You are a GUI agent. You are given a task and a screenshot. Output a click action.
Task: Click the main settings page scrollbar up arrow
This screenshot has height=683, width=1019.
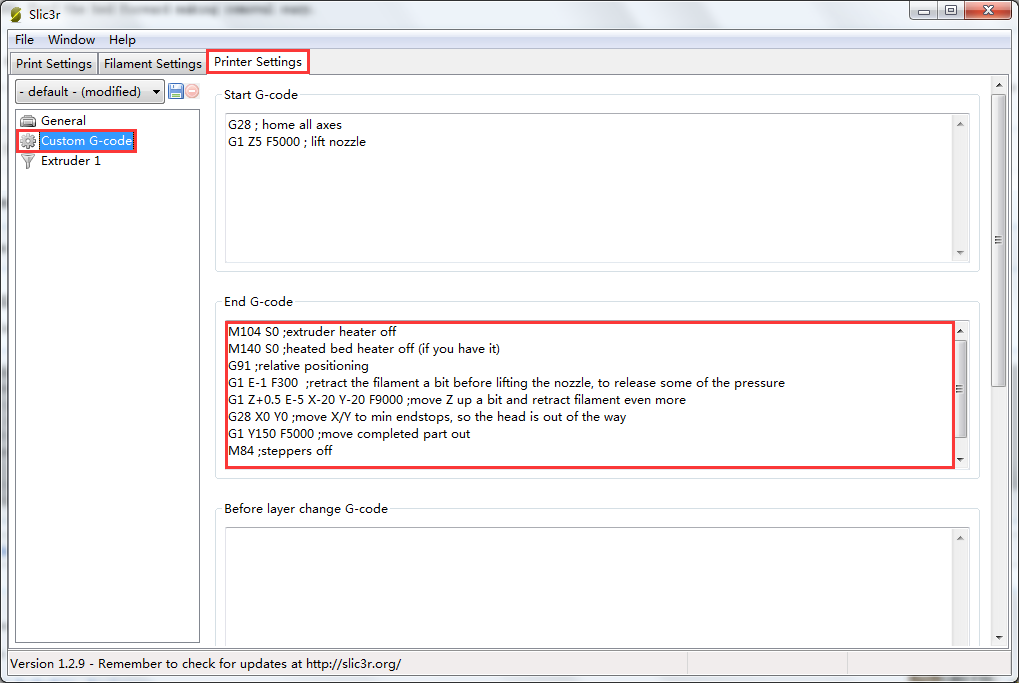point(999,85)
